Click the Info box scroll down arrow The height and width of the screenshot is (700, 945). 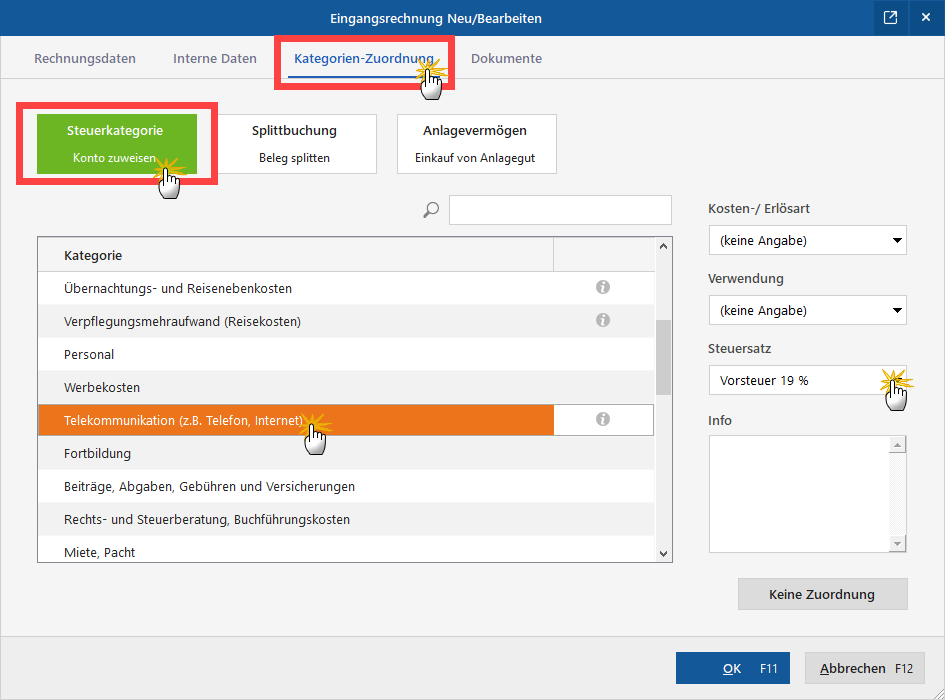click(897, 543)
